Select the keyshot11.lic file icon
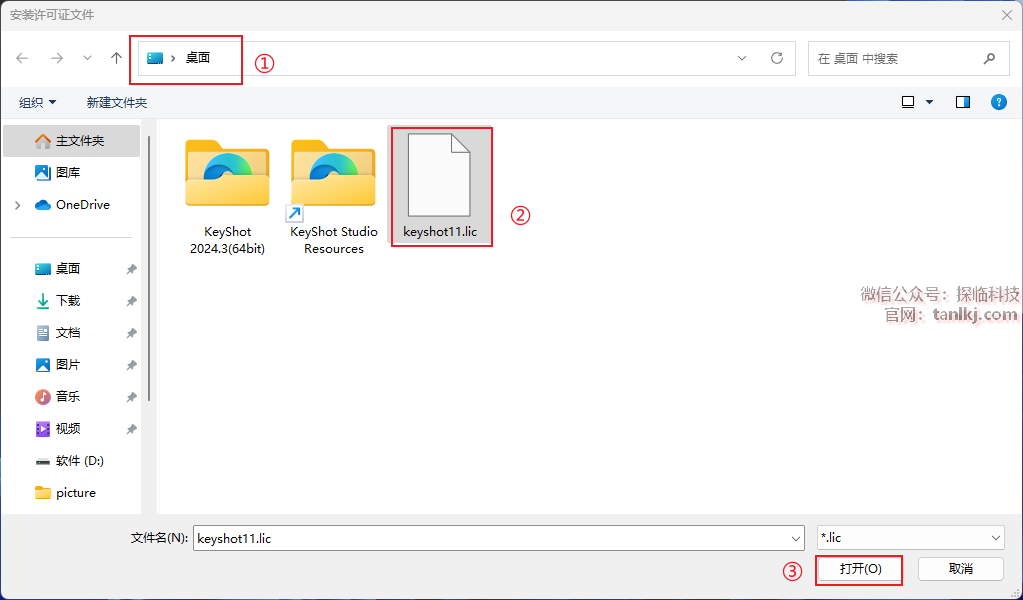 point(439,175)
